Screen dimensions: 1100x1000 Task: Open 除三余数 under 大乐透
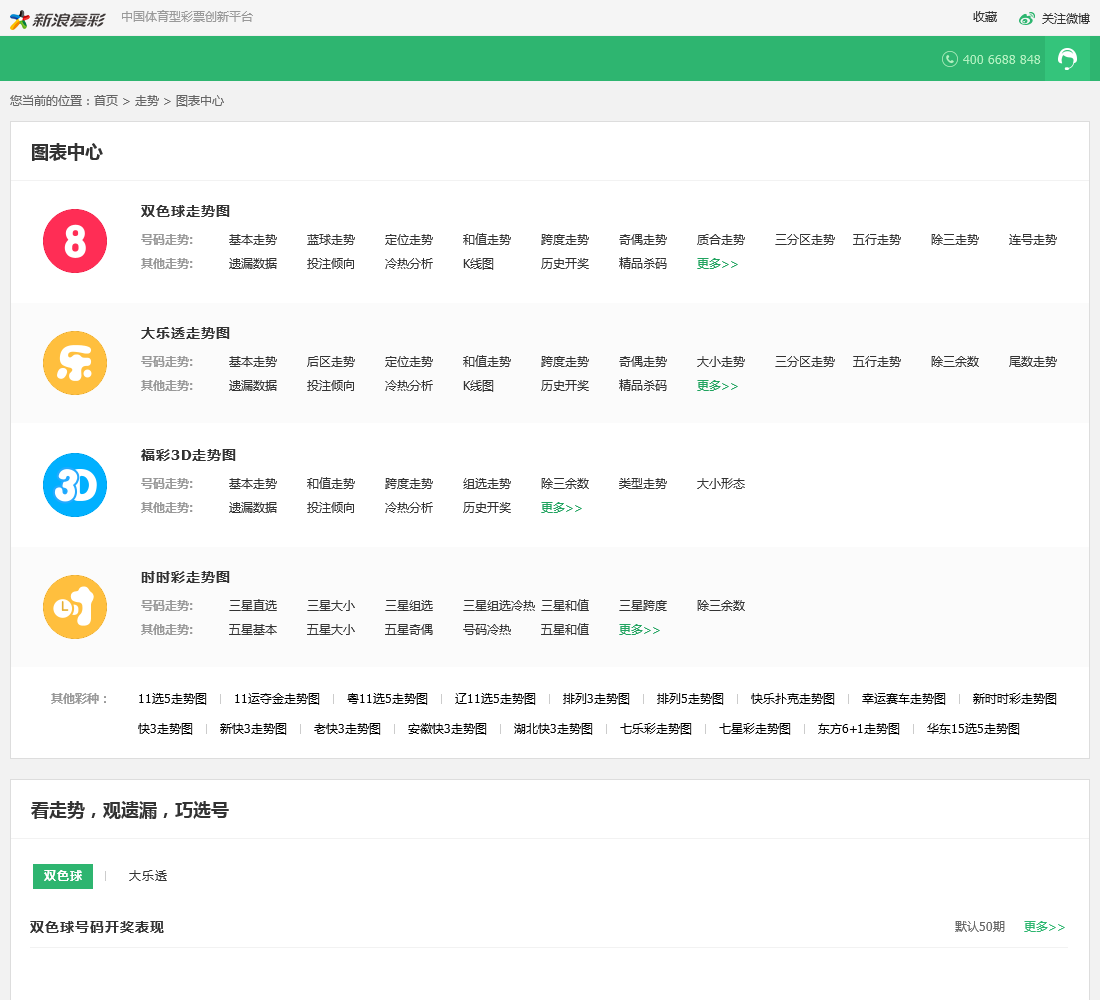click(x=955, y=362)
